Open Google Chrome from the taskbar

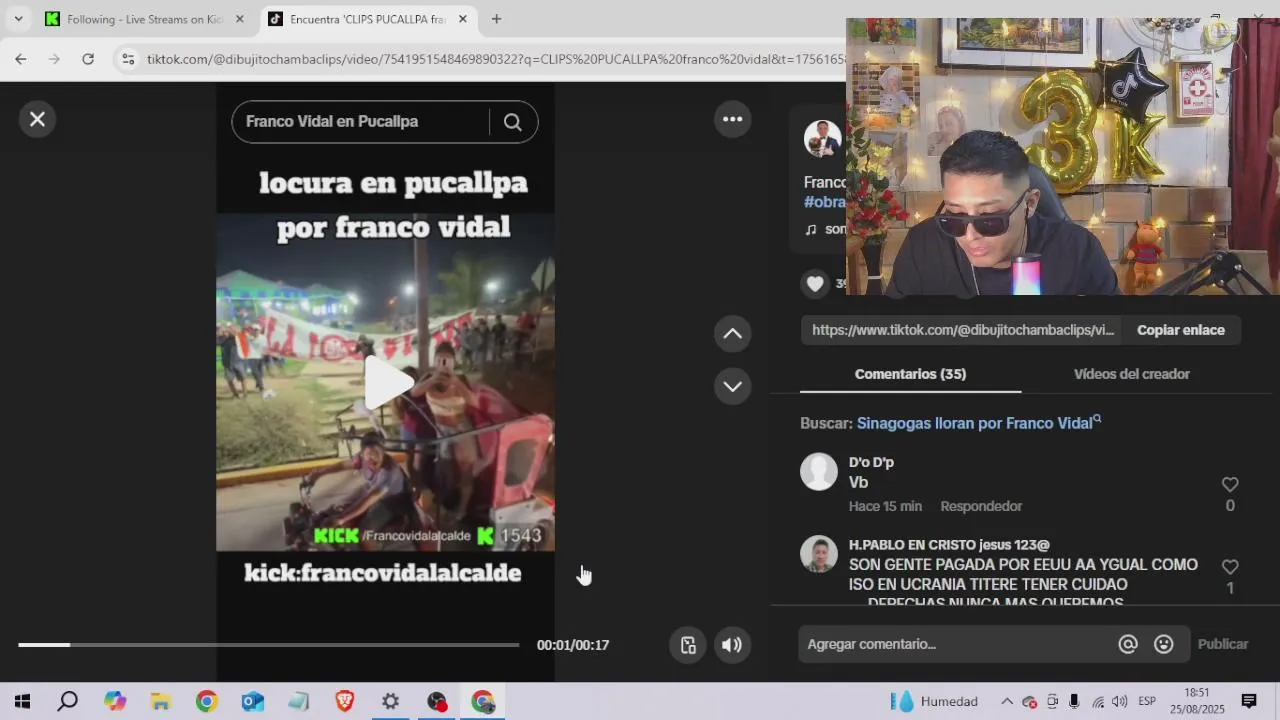tap(207, 702)
